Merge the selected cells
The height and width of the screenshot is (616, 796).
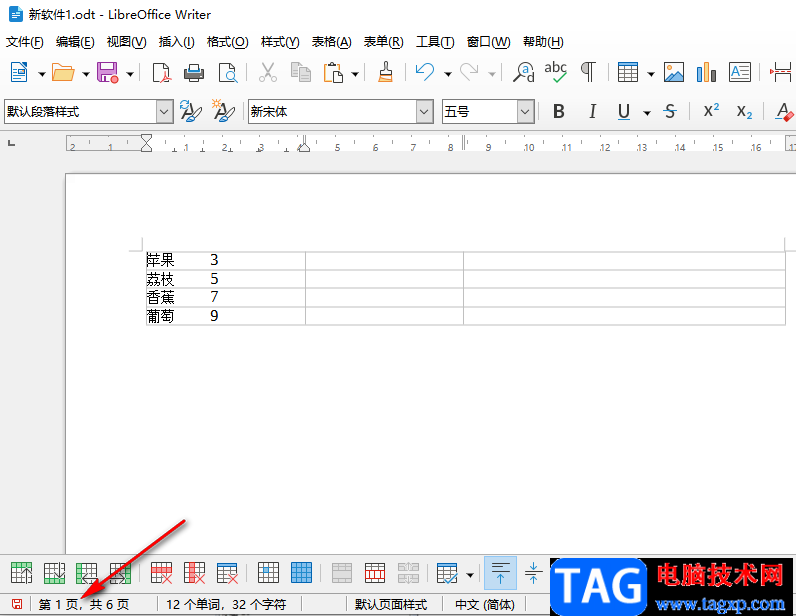click(342, 573)
